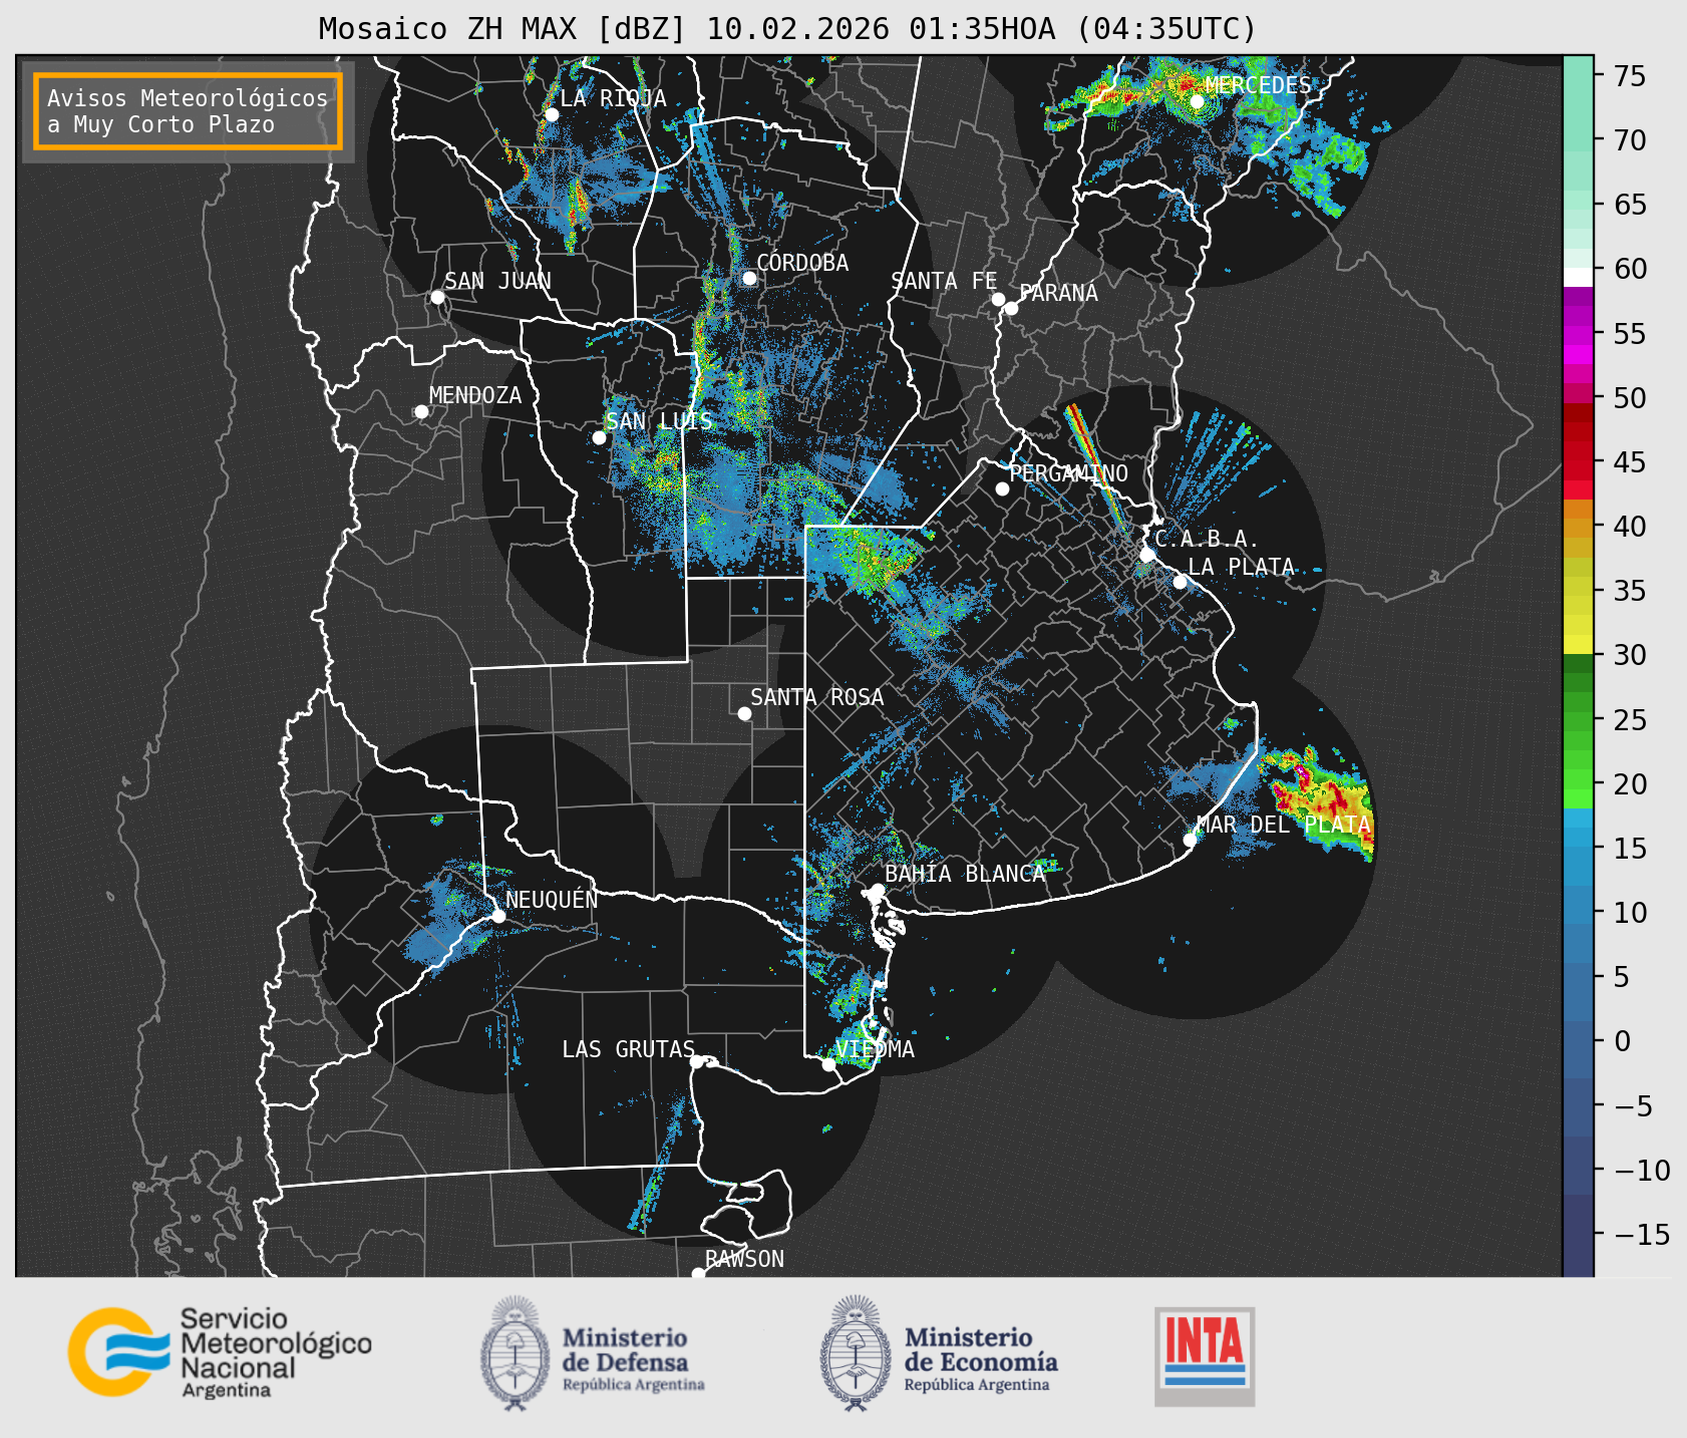Click the BAHÍA BLANCA label text
1687x1438 pixels.
pyautogui.click(x=965, y=874)
